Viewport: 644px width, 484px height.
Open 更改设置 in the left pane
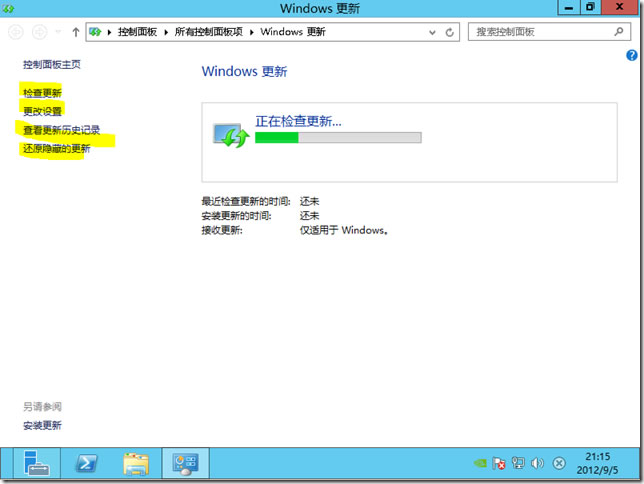coord(42,111)
